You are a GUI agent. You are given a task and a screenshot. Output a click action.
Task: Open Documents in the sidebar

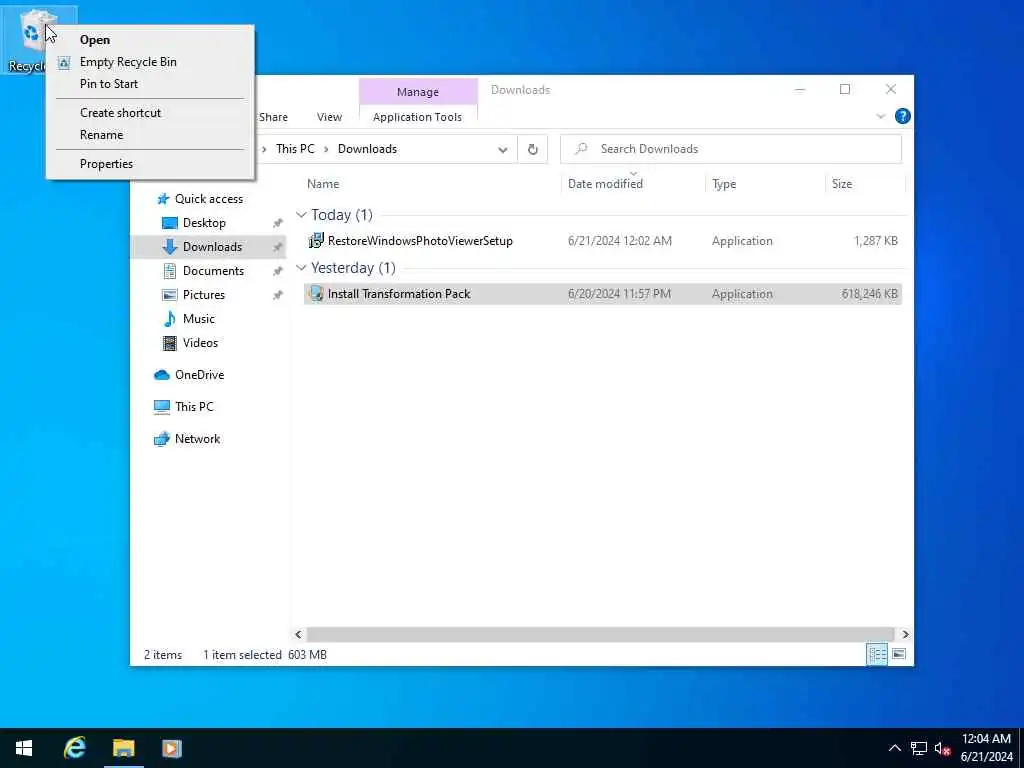click(213, 271)
